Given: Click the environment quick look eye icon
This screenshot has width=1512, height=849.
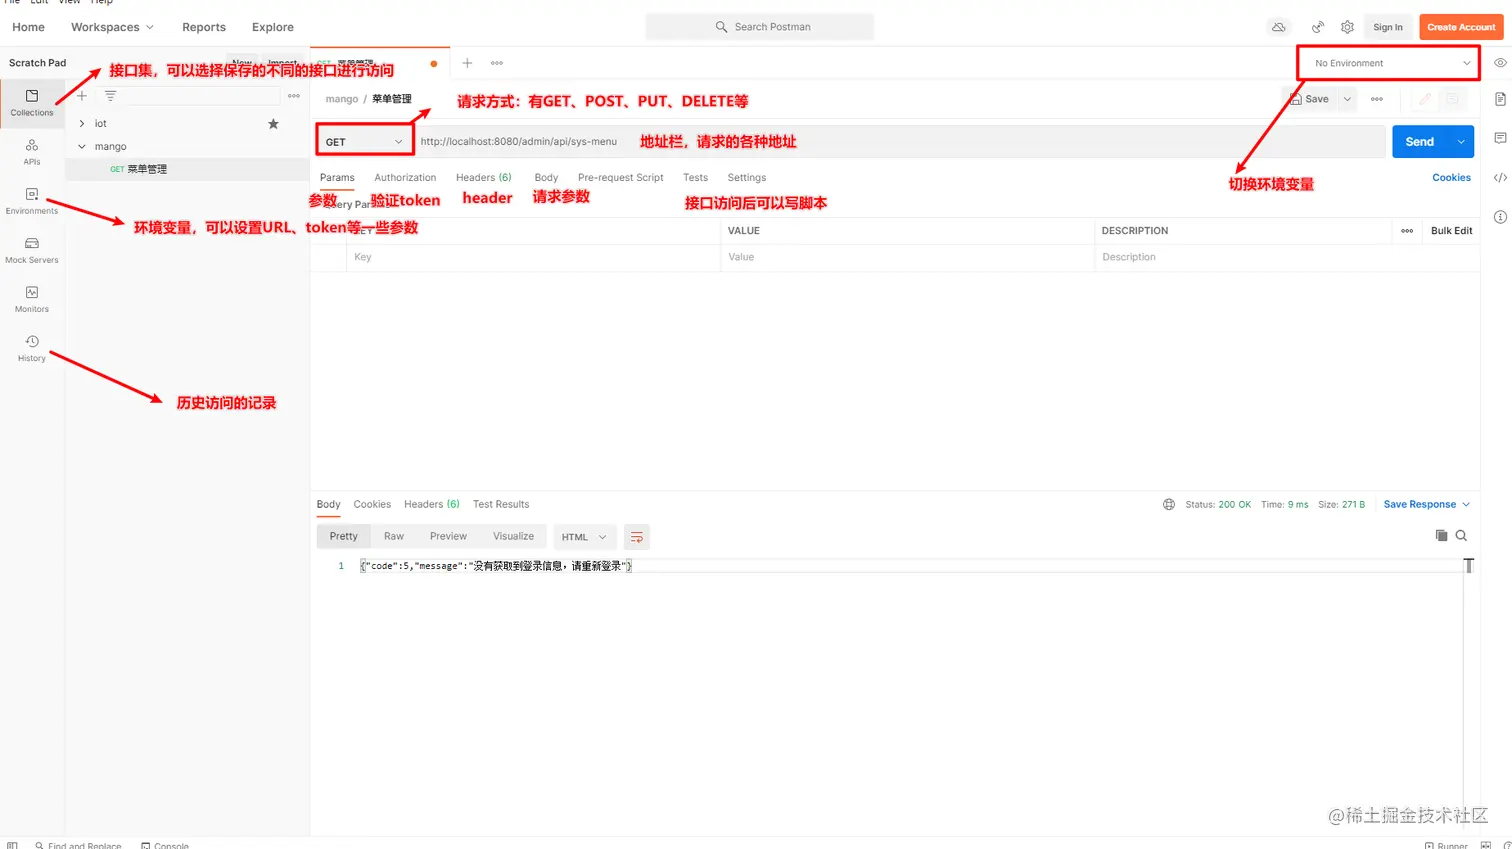Looking at the screenshot, I should pos(1500,63).
